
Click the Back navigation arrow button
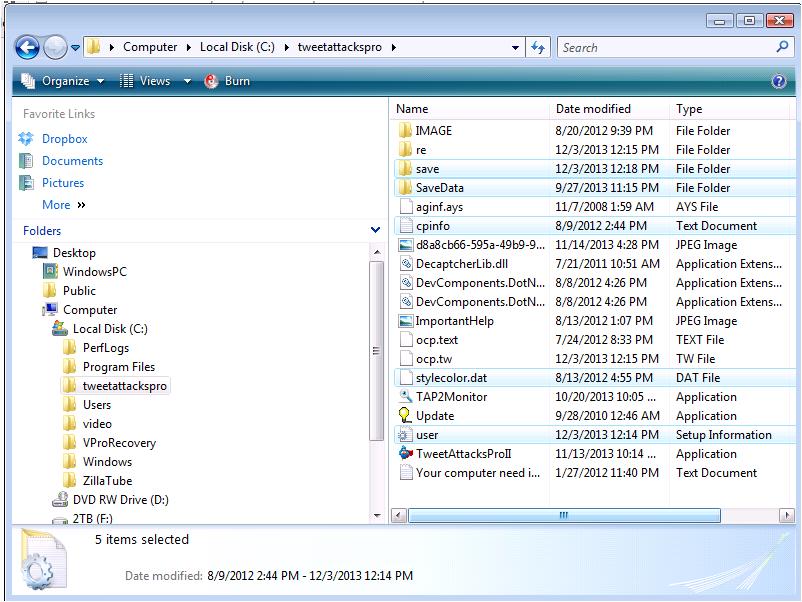point(27,47)
